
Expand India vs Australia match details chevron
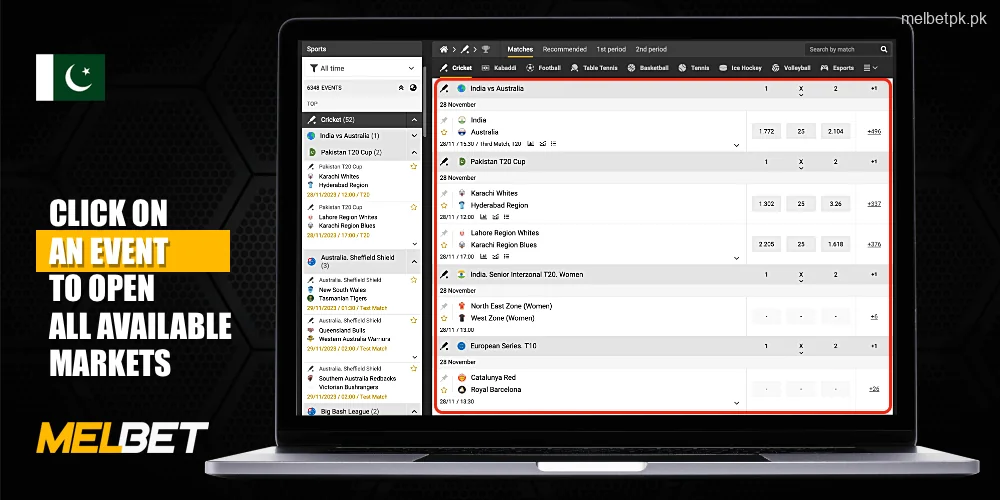pos(736,145)
